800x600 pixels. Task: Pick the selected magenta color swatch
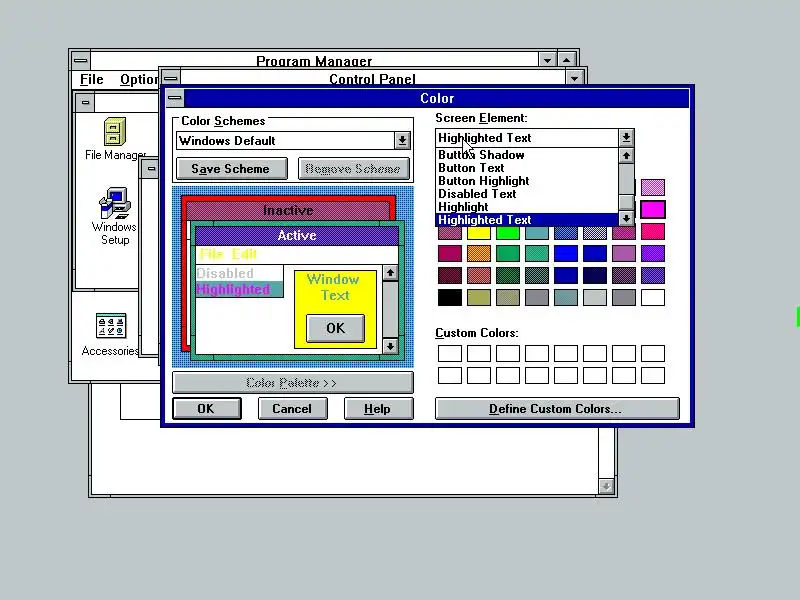[x=653, y=210]
